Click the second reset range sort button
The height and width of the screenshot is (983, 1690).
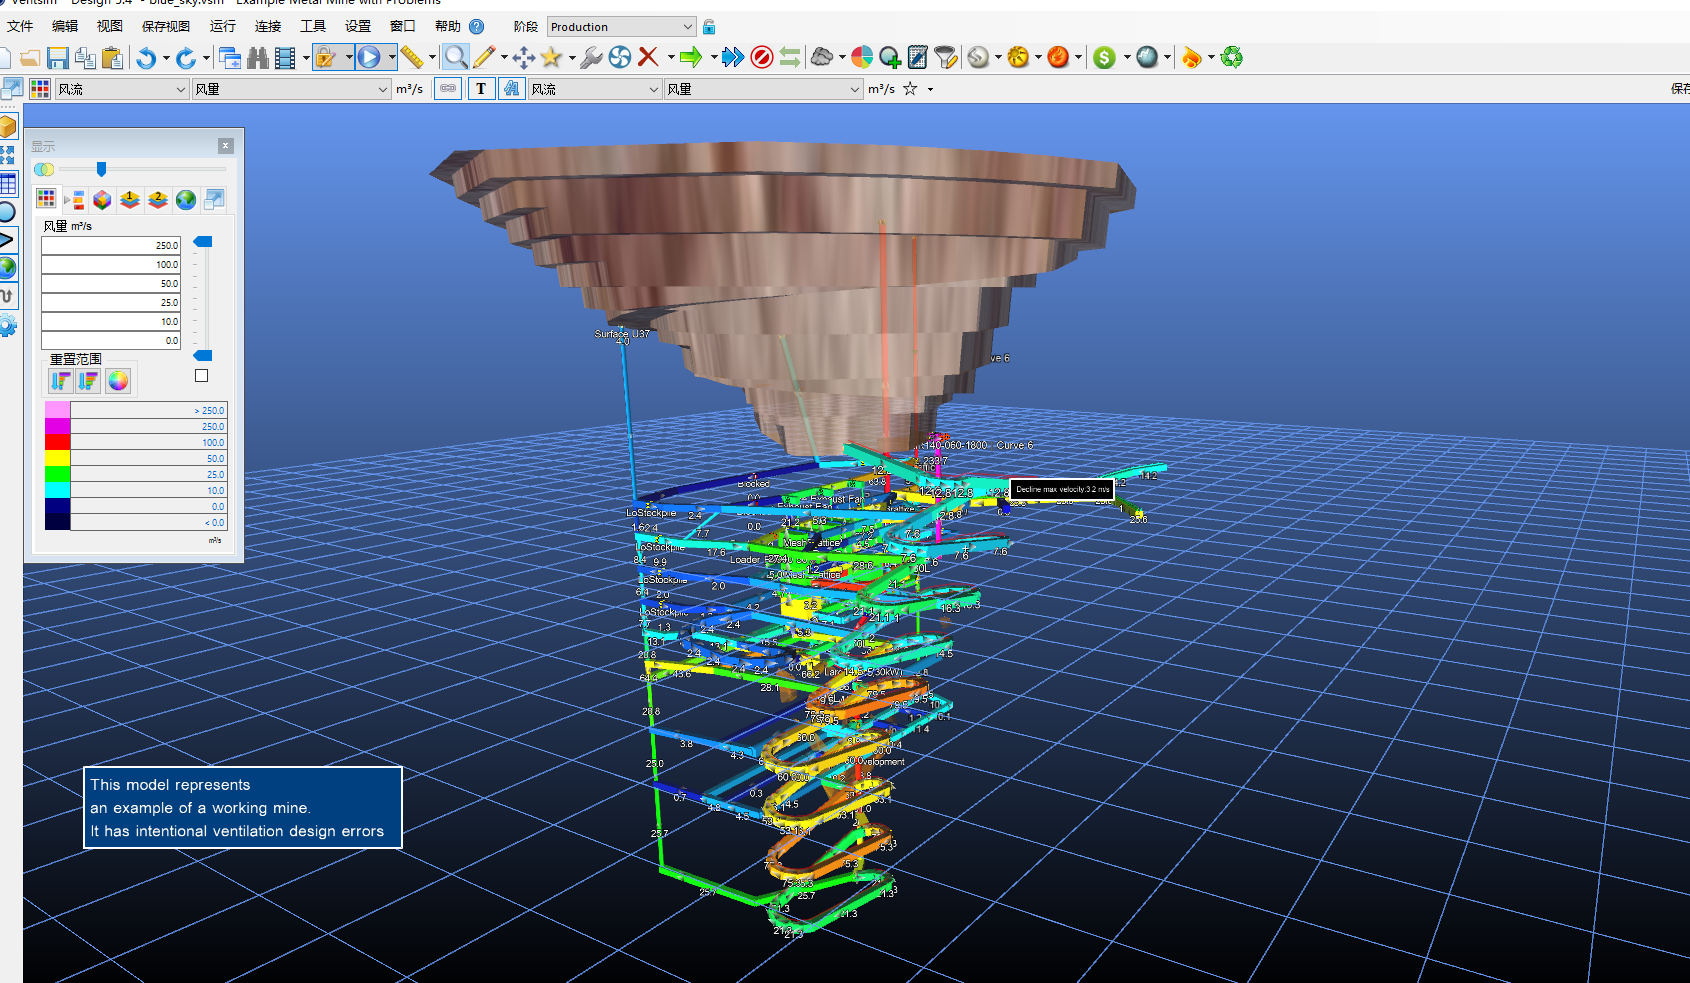pos(88,381)
